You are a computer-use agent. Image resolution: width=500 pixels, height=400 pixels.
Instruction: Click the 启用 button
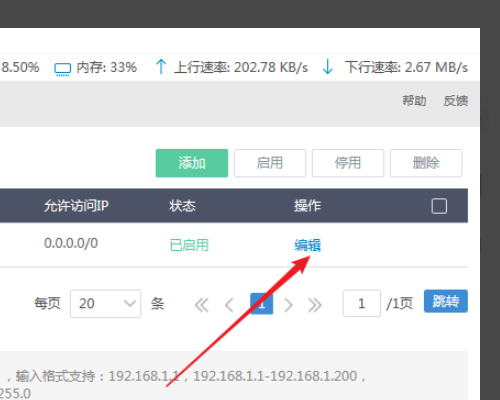[270, 163]
